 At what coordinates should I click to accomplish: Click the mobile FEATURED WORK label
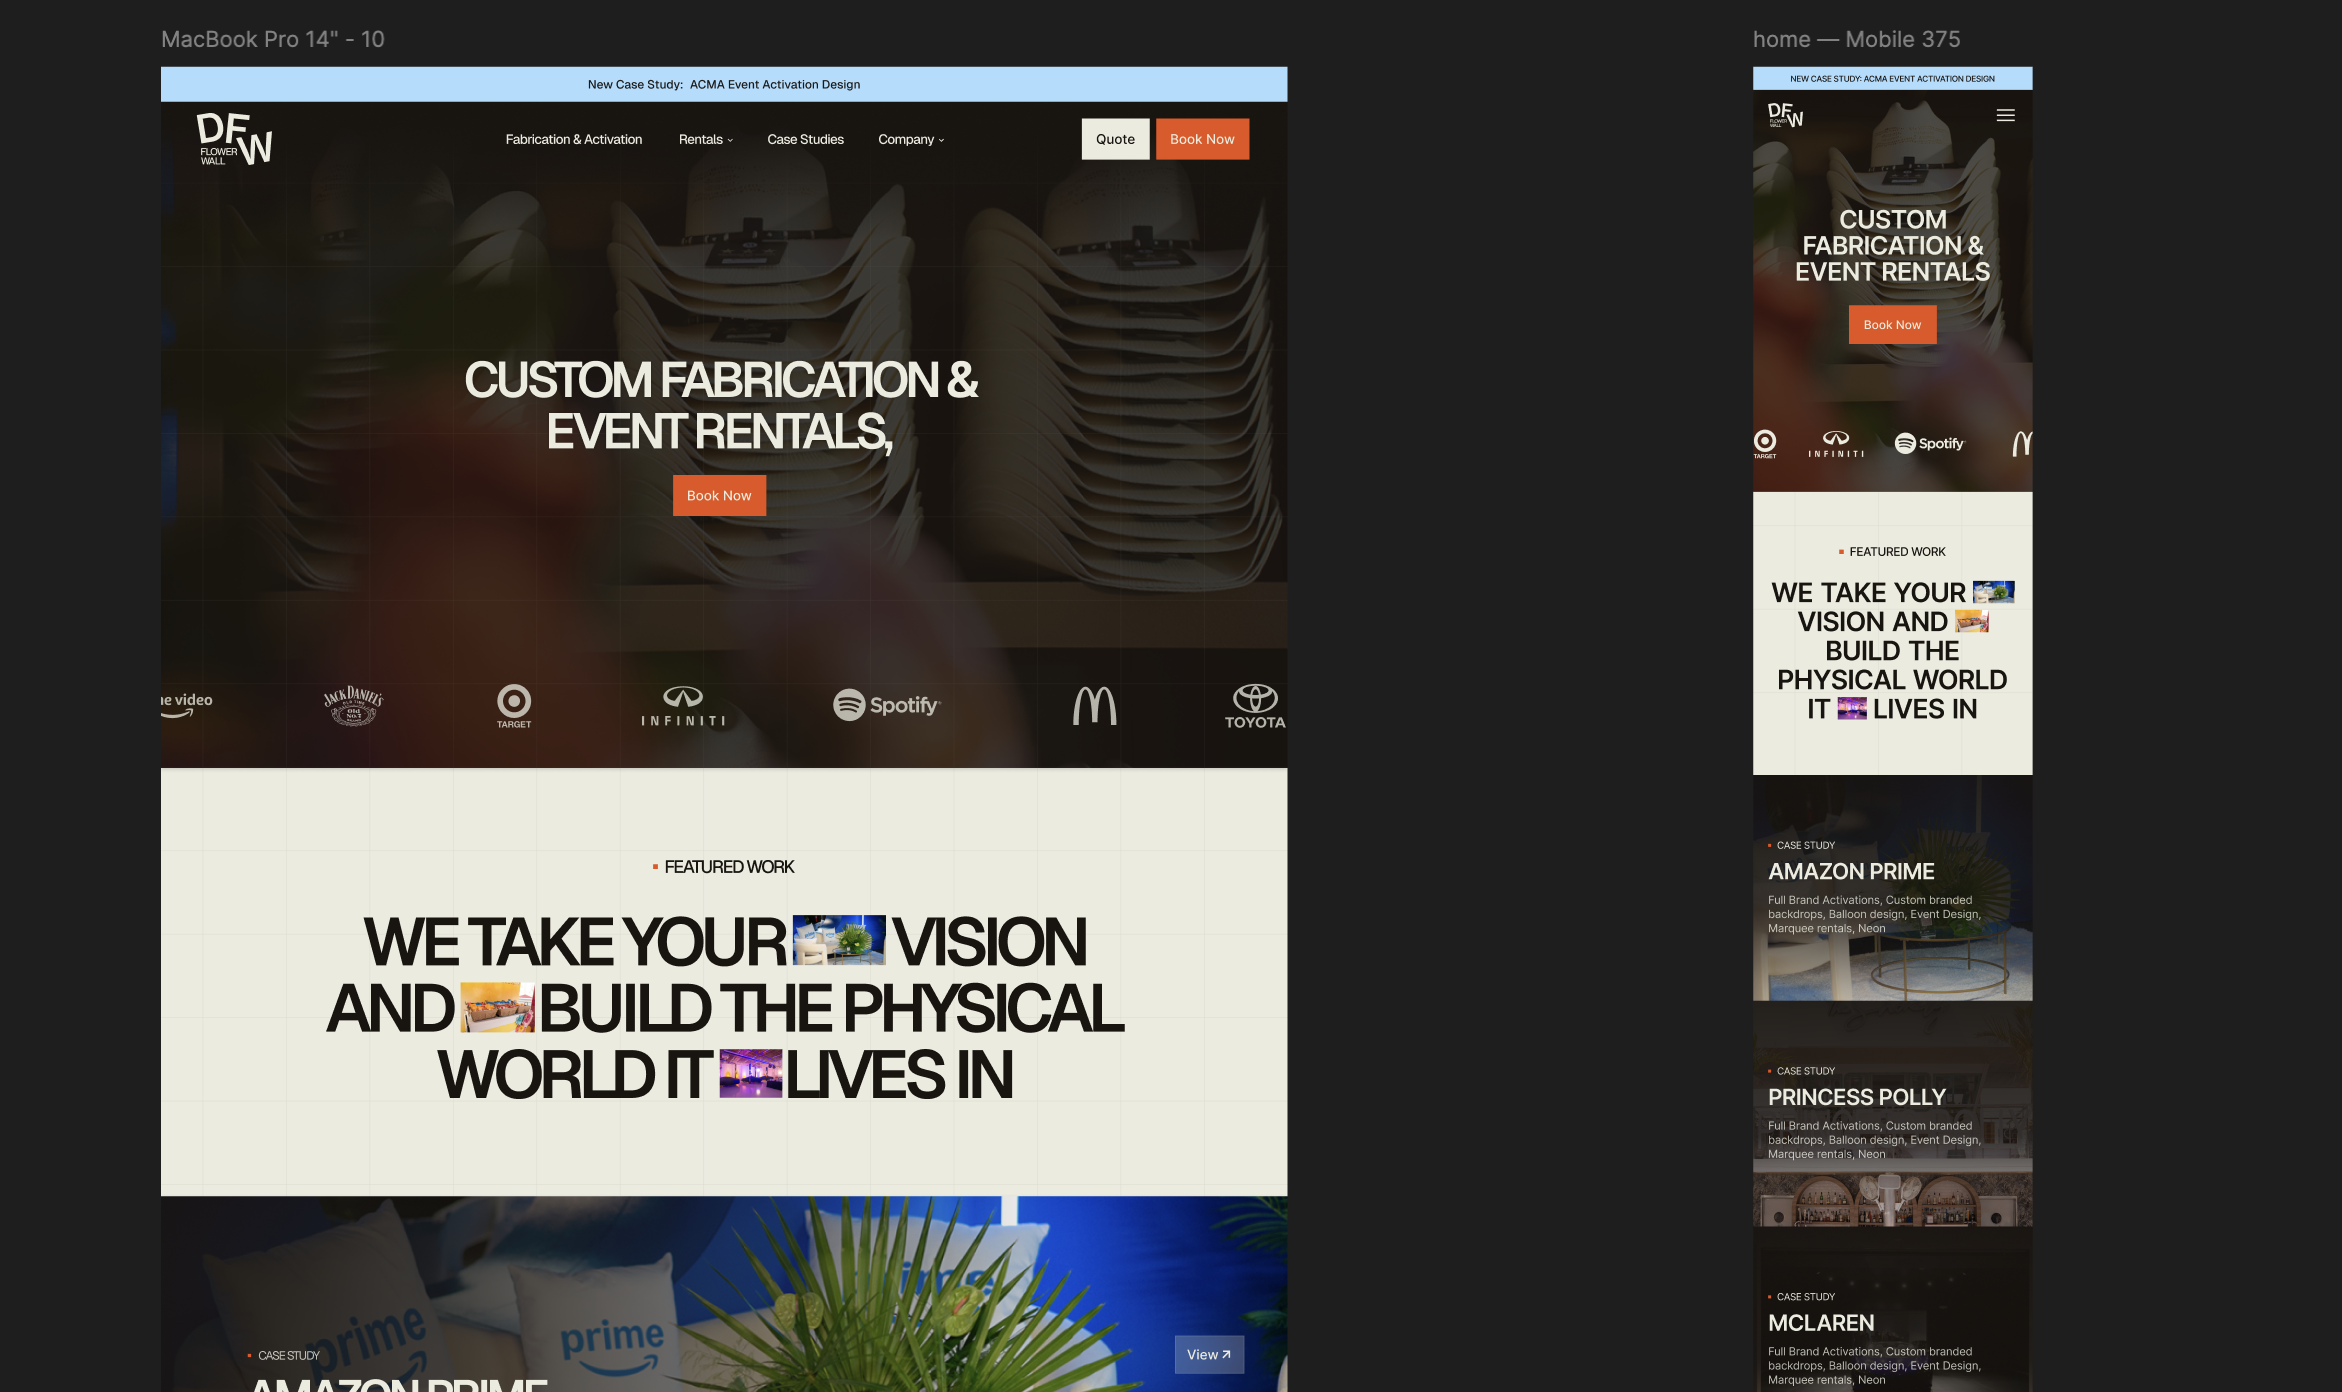tap(1897, 552)
